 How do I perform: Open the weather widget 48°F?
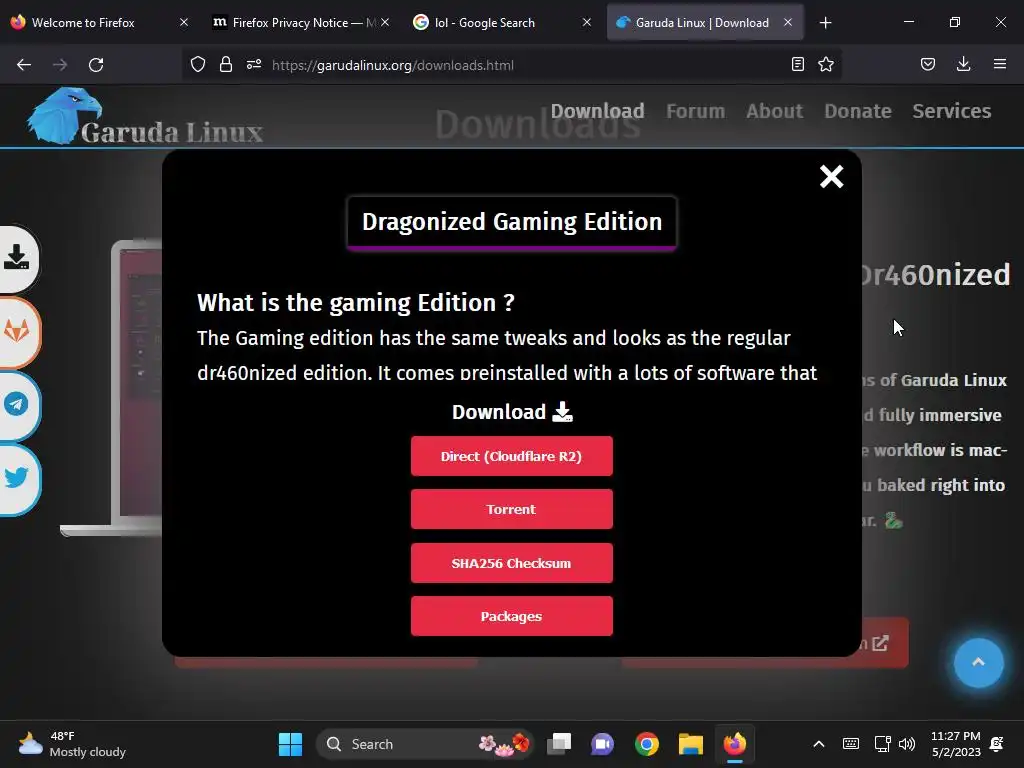click(x=73, y=744)
